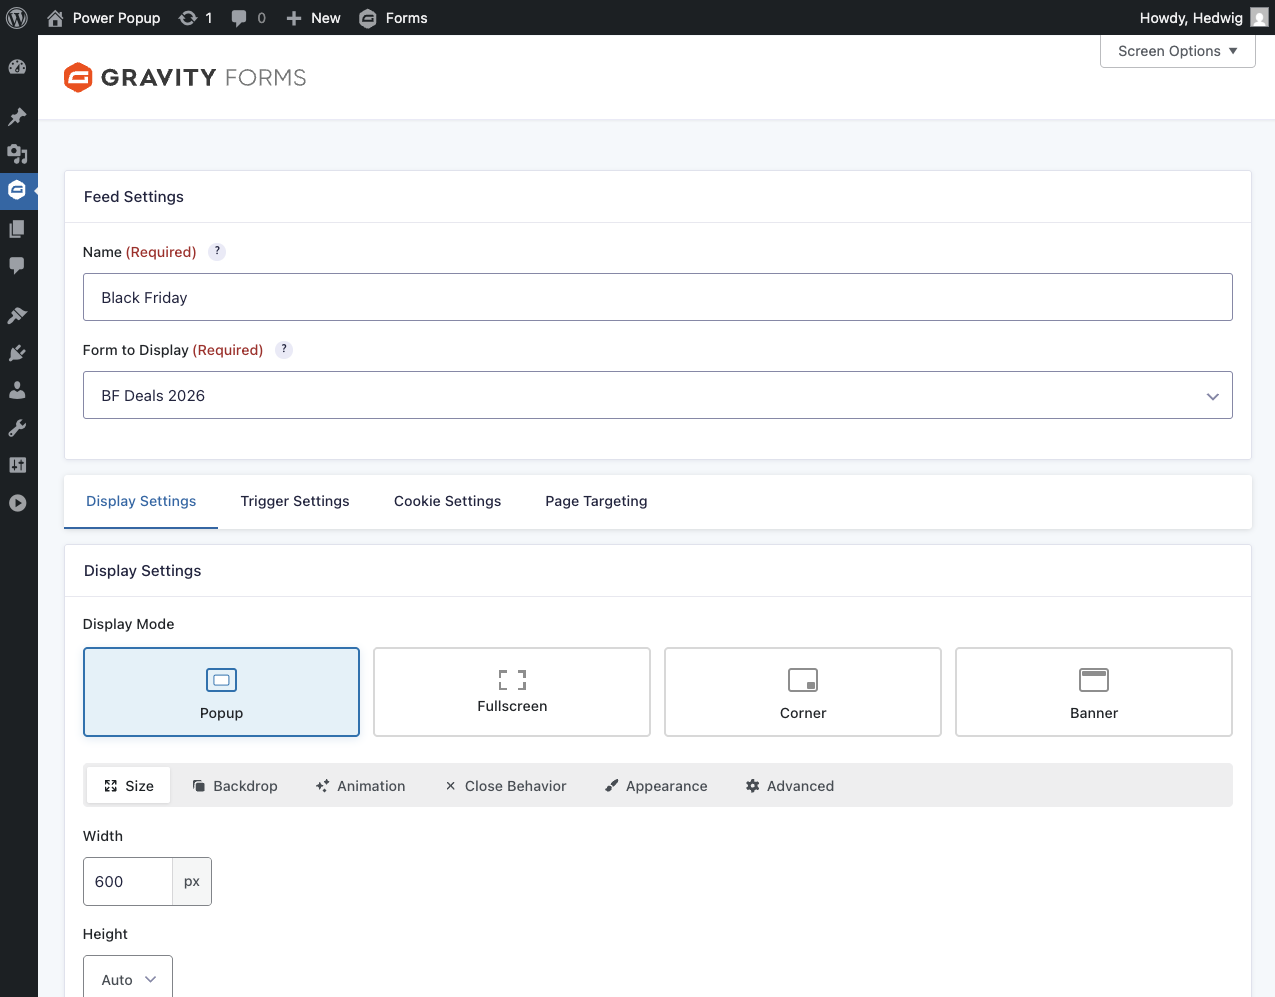
Task: Choose the Corner display mode
Action: [x=803, y=692]
